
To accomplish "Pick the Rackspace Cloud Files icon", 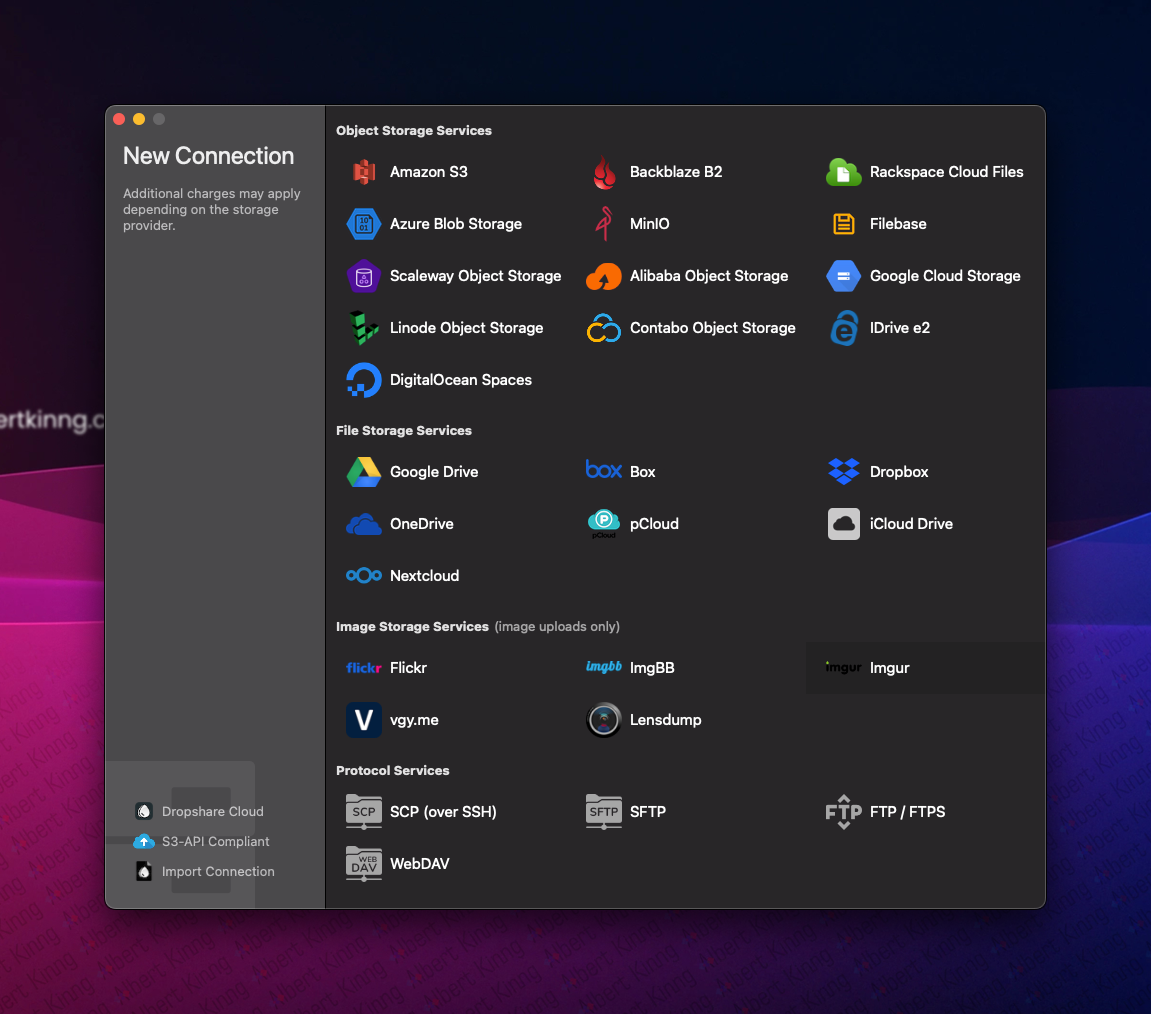I will pos(843,172).
